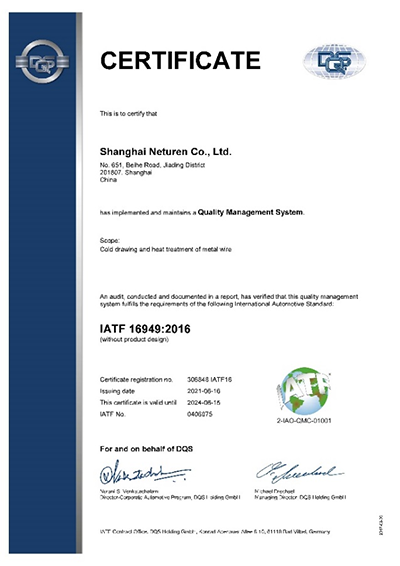Click the 'IATF 16949:2016' standard heading
The height and width of the screenshot is (566, 400).
pyautogui.click(x=145, y=329)
